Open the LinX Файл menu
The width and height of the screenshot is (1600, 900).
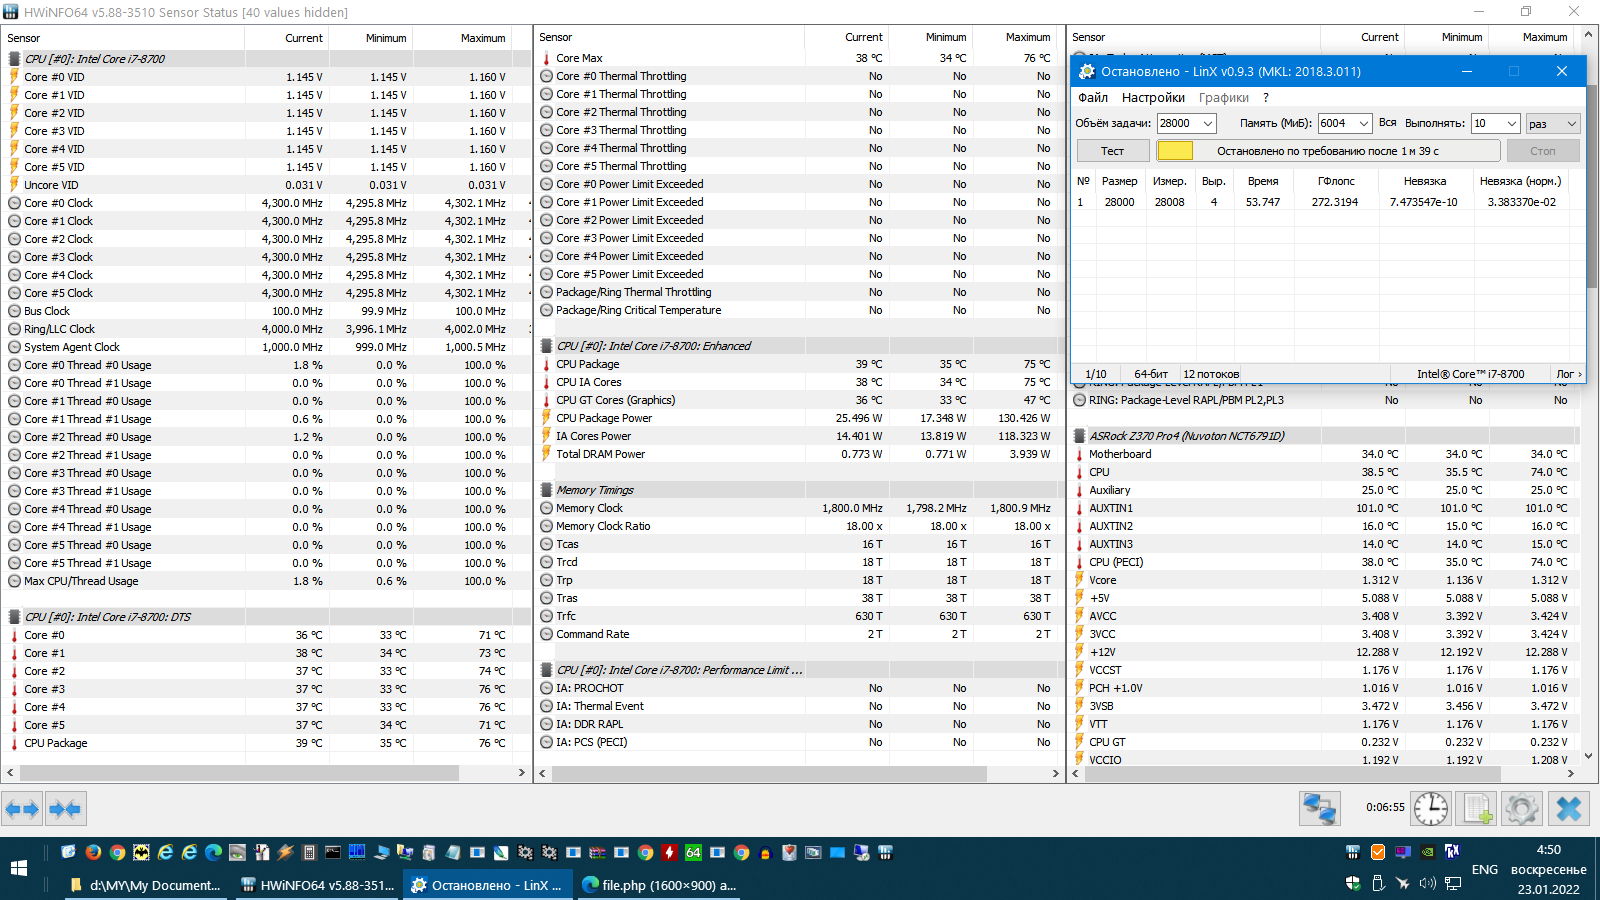point(1093,97)
